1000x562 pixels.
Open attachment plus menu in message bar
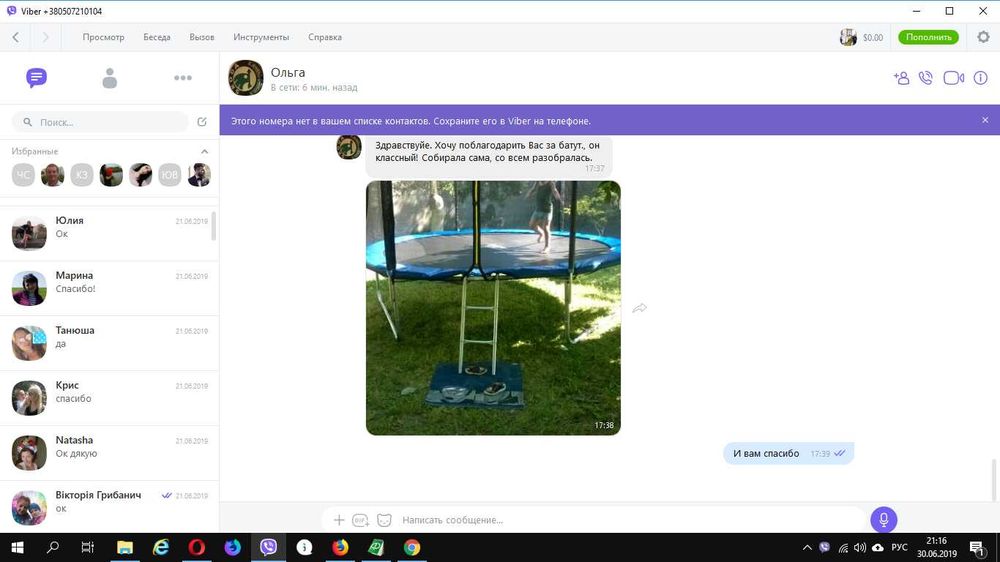click(x=339, y=520)
